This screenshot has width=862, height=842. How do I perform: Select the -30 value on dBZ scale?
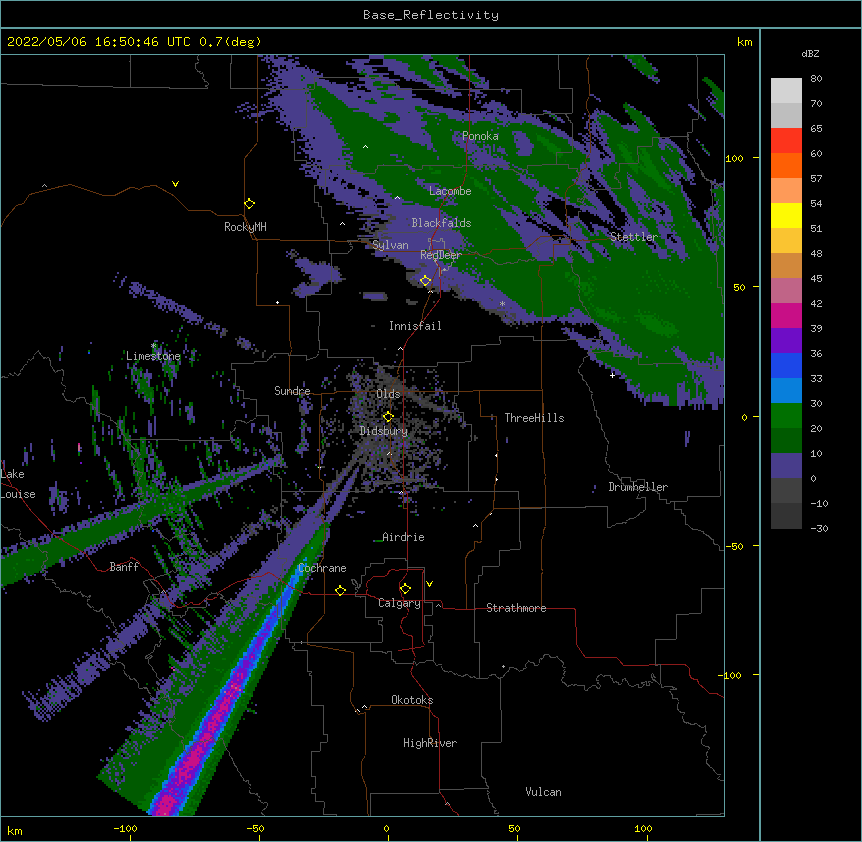click(819, 528)
